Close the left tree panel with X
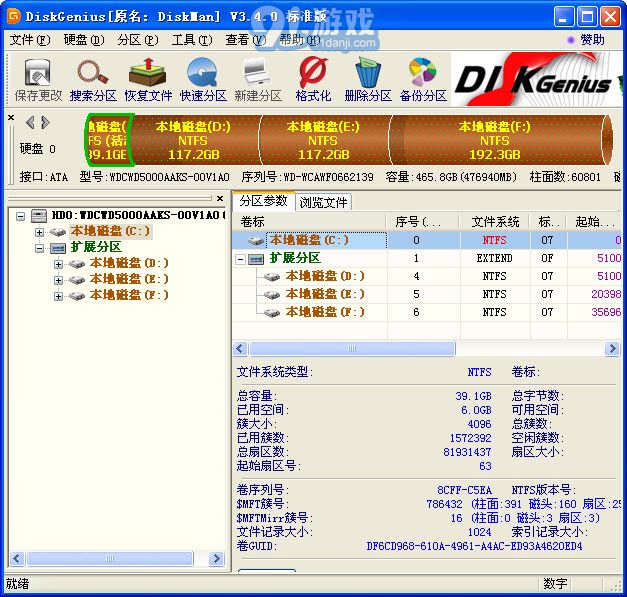This screenshot has width=627, height=597. point(220,198)
